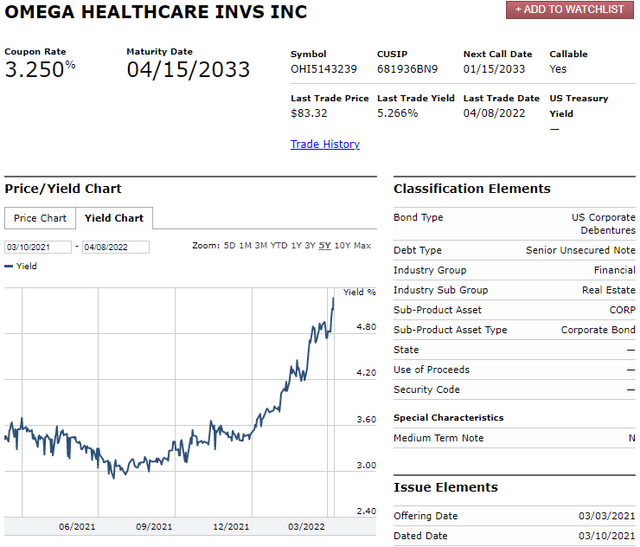Click the Last Trade Price $83.32

pyautogui.click(x=309, y=113)
